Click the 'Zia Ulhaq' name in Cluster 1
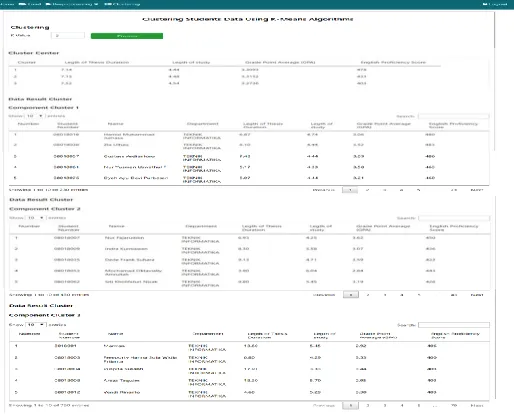 click(116, 145)
